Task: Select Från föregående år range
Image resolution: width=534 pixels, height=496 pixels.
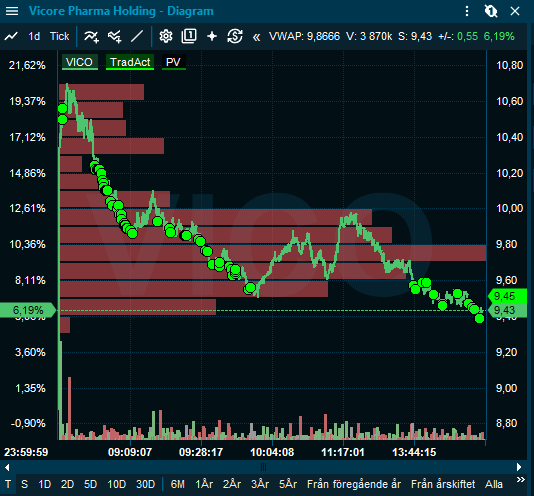Action: pyautogui.click(x=354, y=484)
